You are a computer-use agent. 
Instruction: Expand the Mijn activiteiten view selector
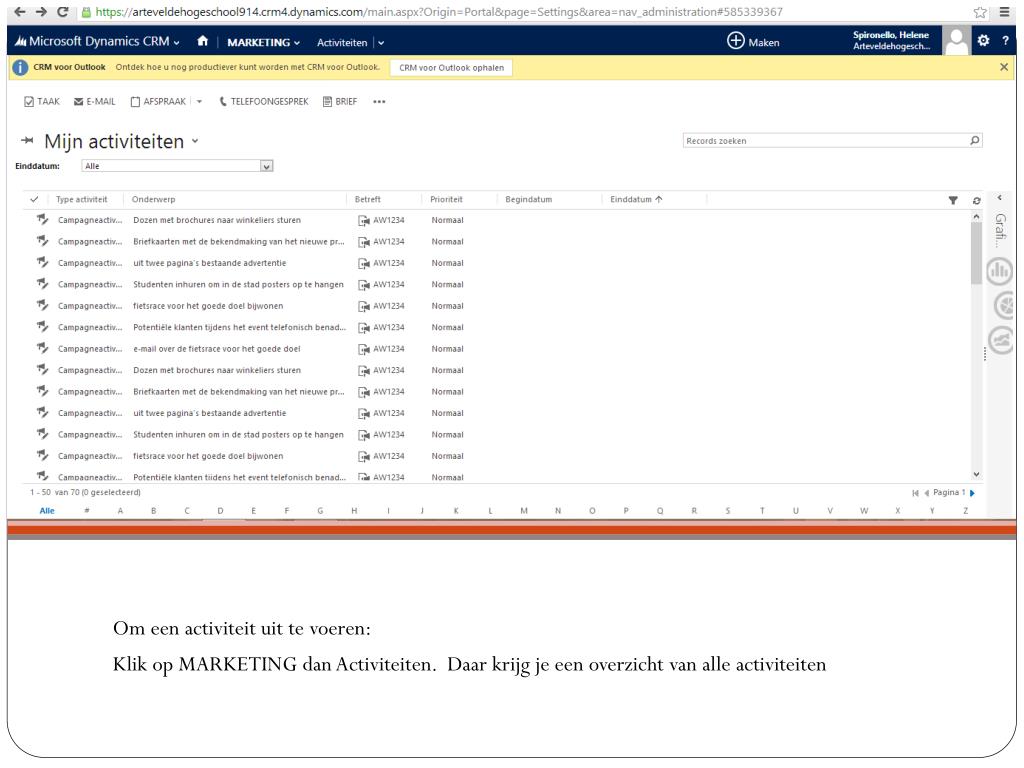[x=195, y=142]
